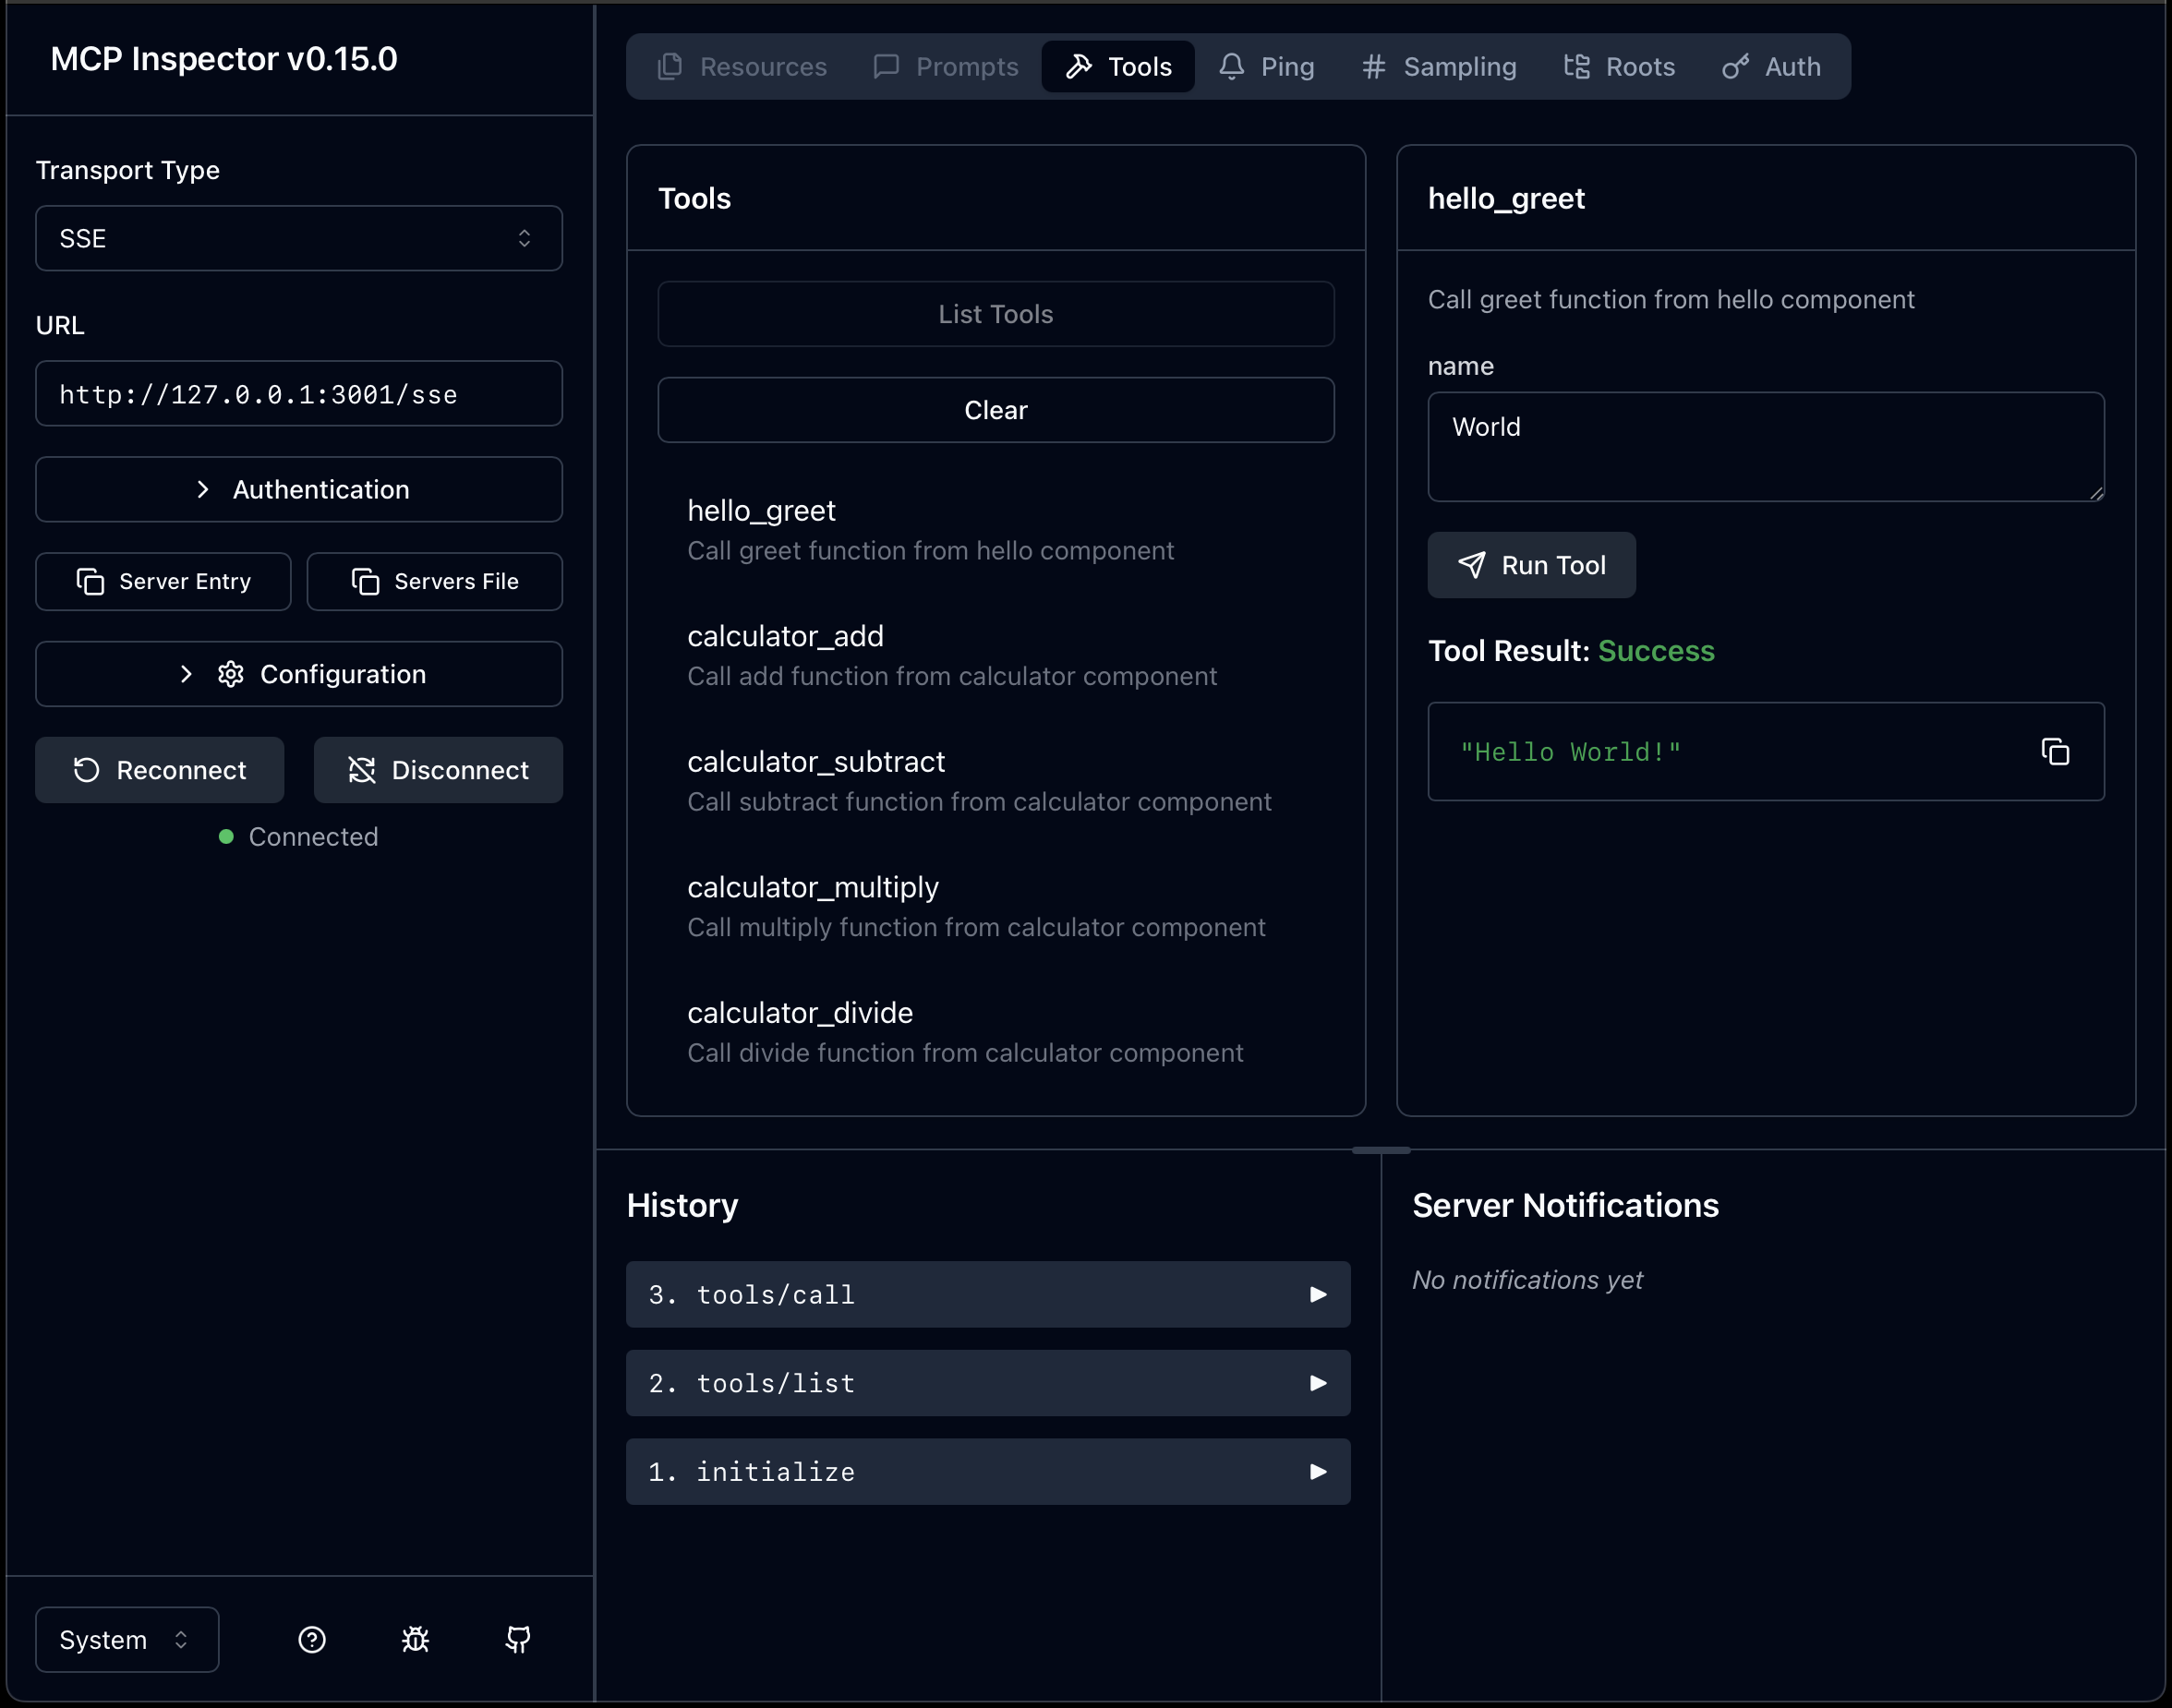This screenshot has width=2172, height=1708.
Task: Expand the Authentication section
Action: [x=298, y=489]
